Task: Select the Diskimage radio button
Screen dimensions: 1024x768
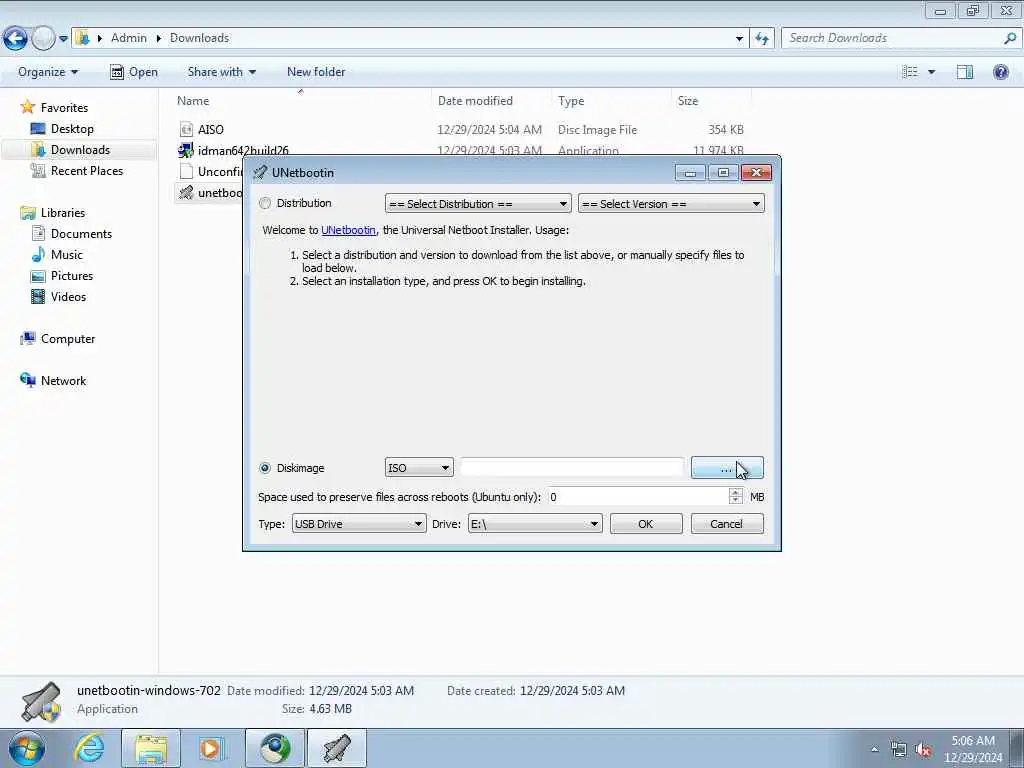Action: (264, 468)
